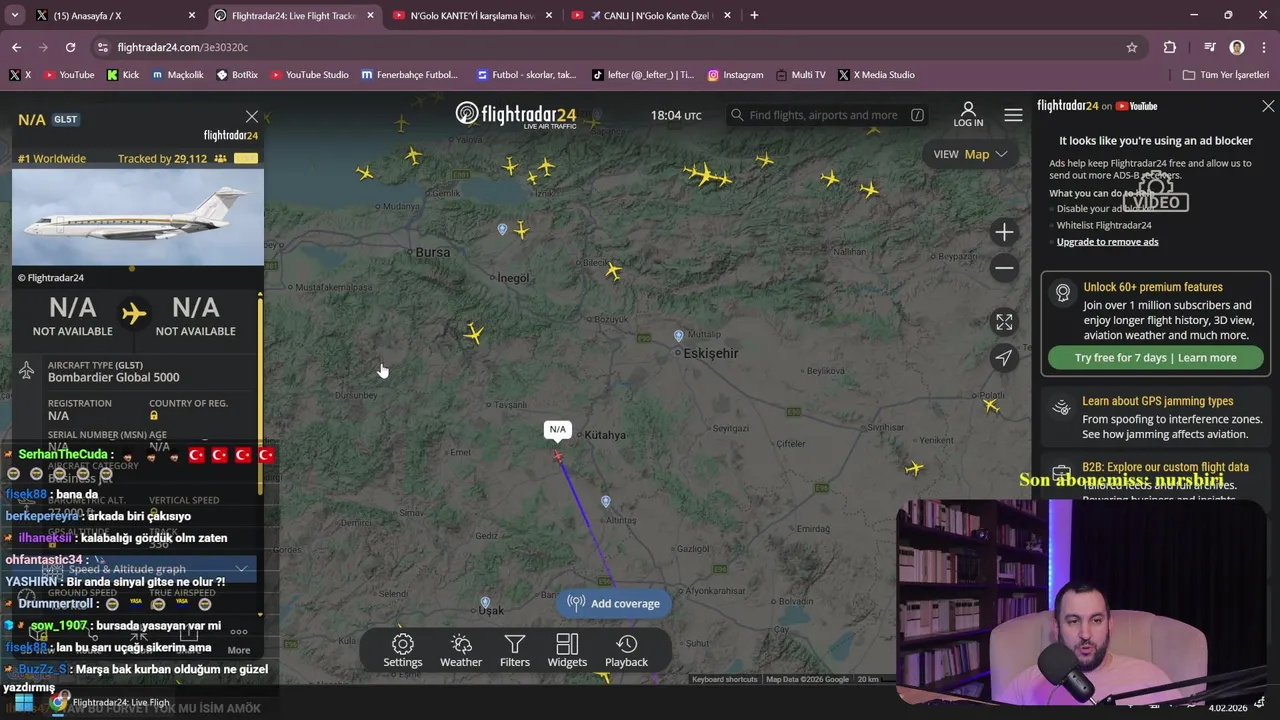Image resolution: width=1280 pixels, height=720 pixels.
Task: Enter full screen map mode
Action: [x=1004, y=322]
